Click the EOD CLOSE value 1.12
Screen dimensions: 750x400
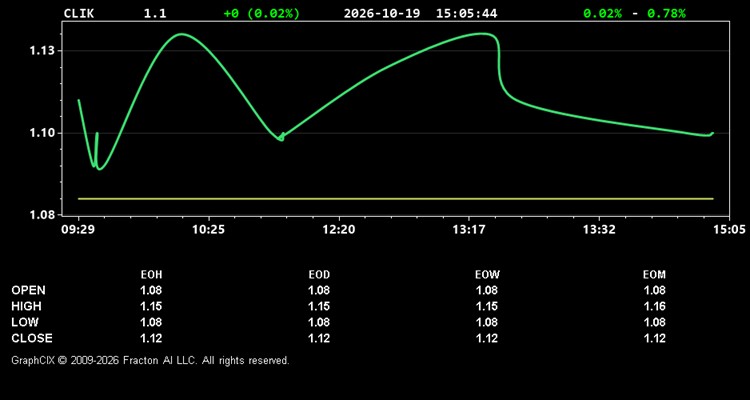click(x=319, y=338)
